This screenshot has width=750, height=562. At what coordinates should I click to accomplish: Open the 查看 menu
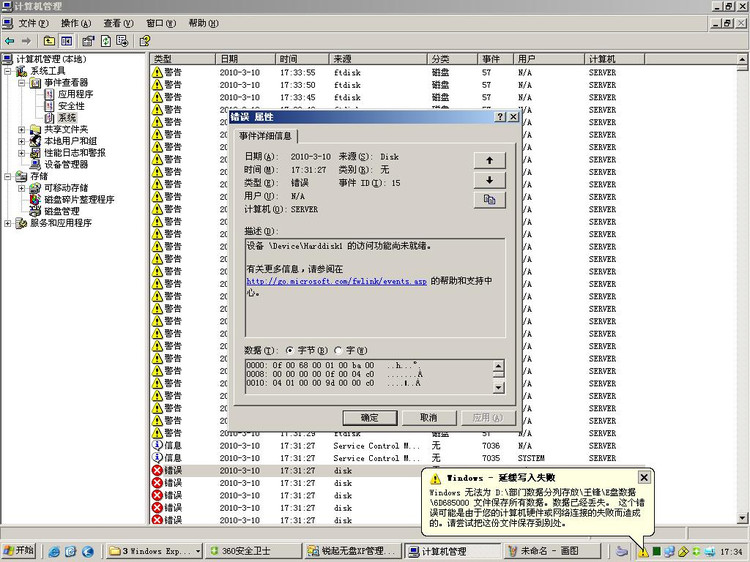coord(118,23)
